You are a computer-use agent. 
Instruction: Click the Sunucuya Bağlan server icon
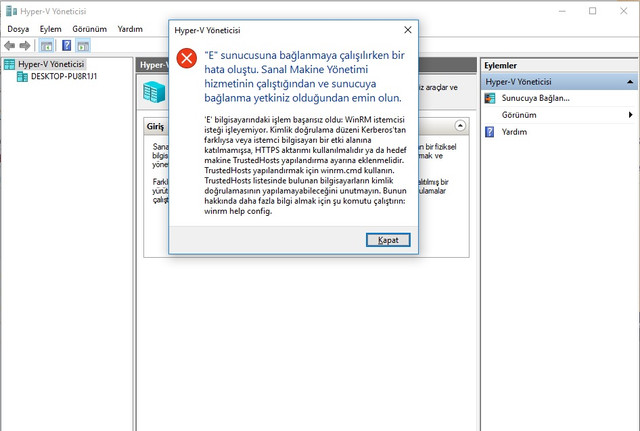click(x=490, y=98)
